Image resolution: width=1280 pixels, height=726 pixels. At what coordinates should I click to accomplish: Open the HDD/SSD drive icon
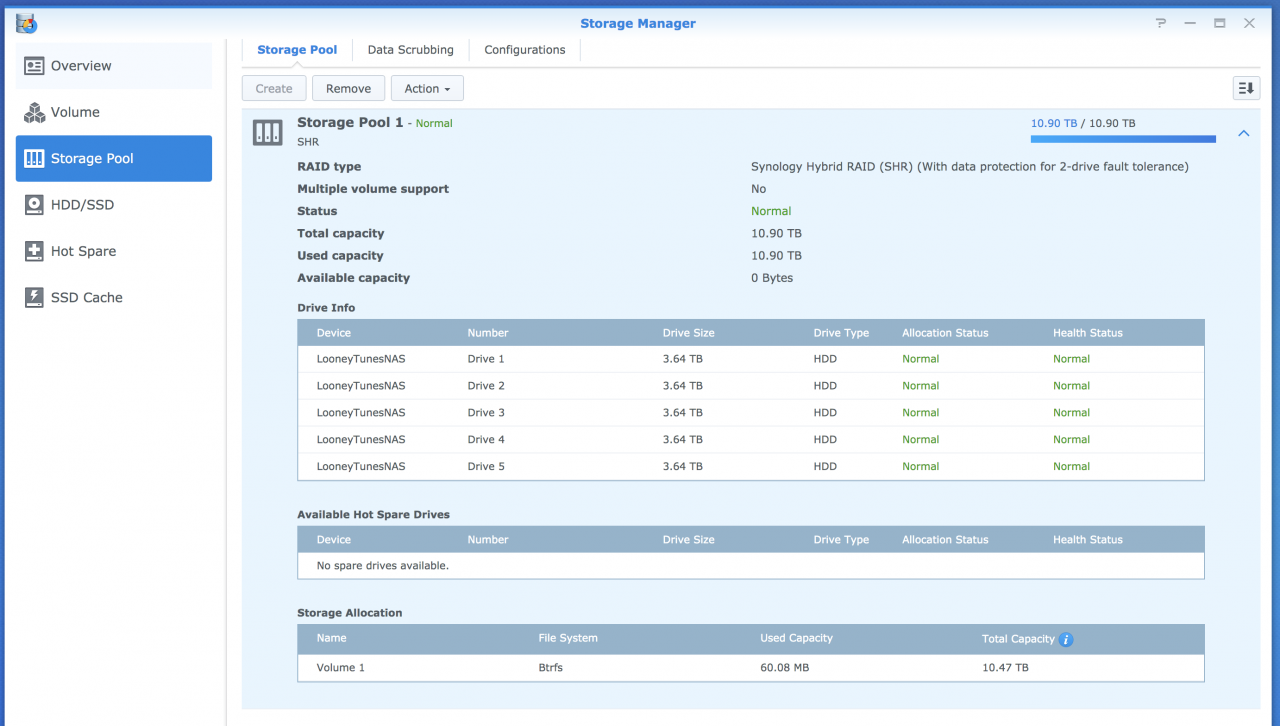[x=35, y=205]
